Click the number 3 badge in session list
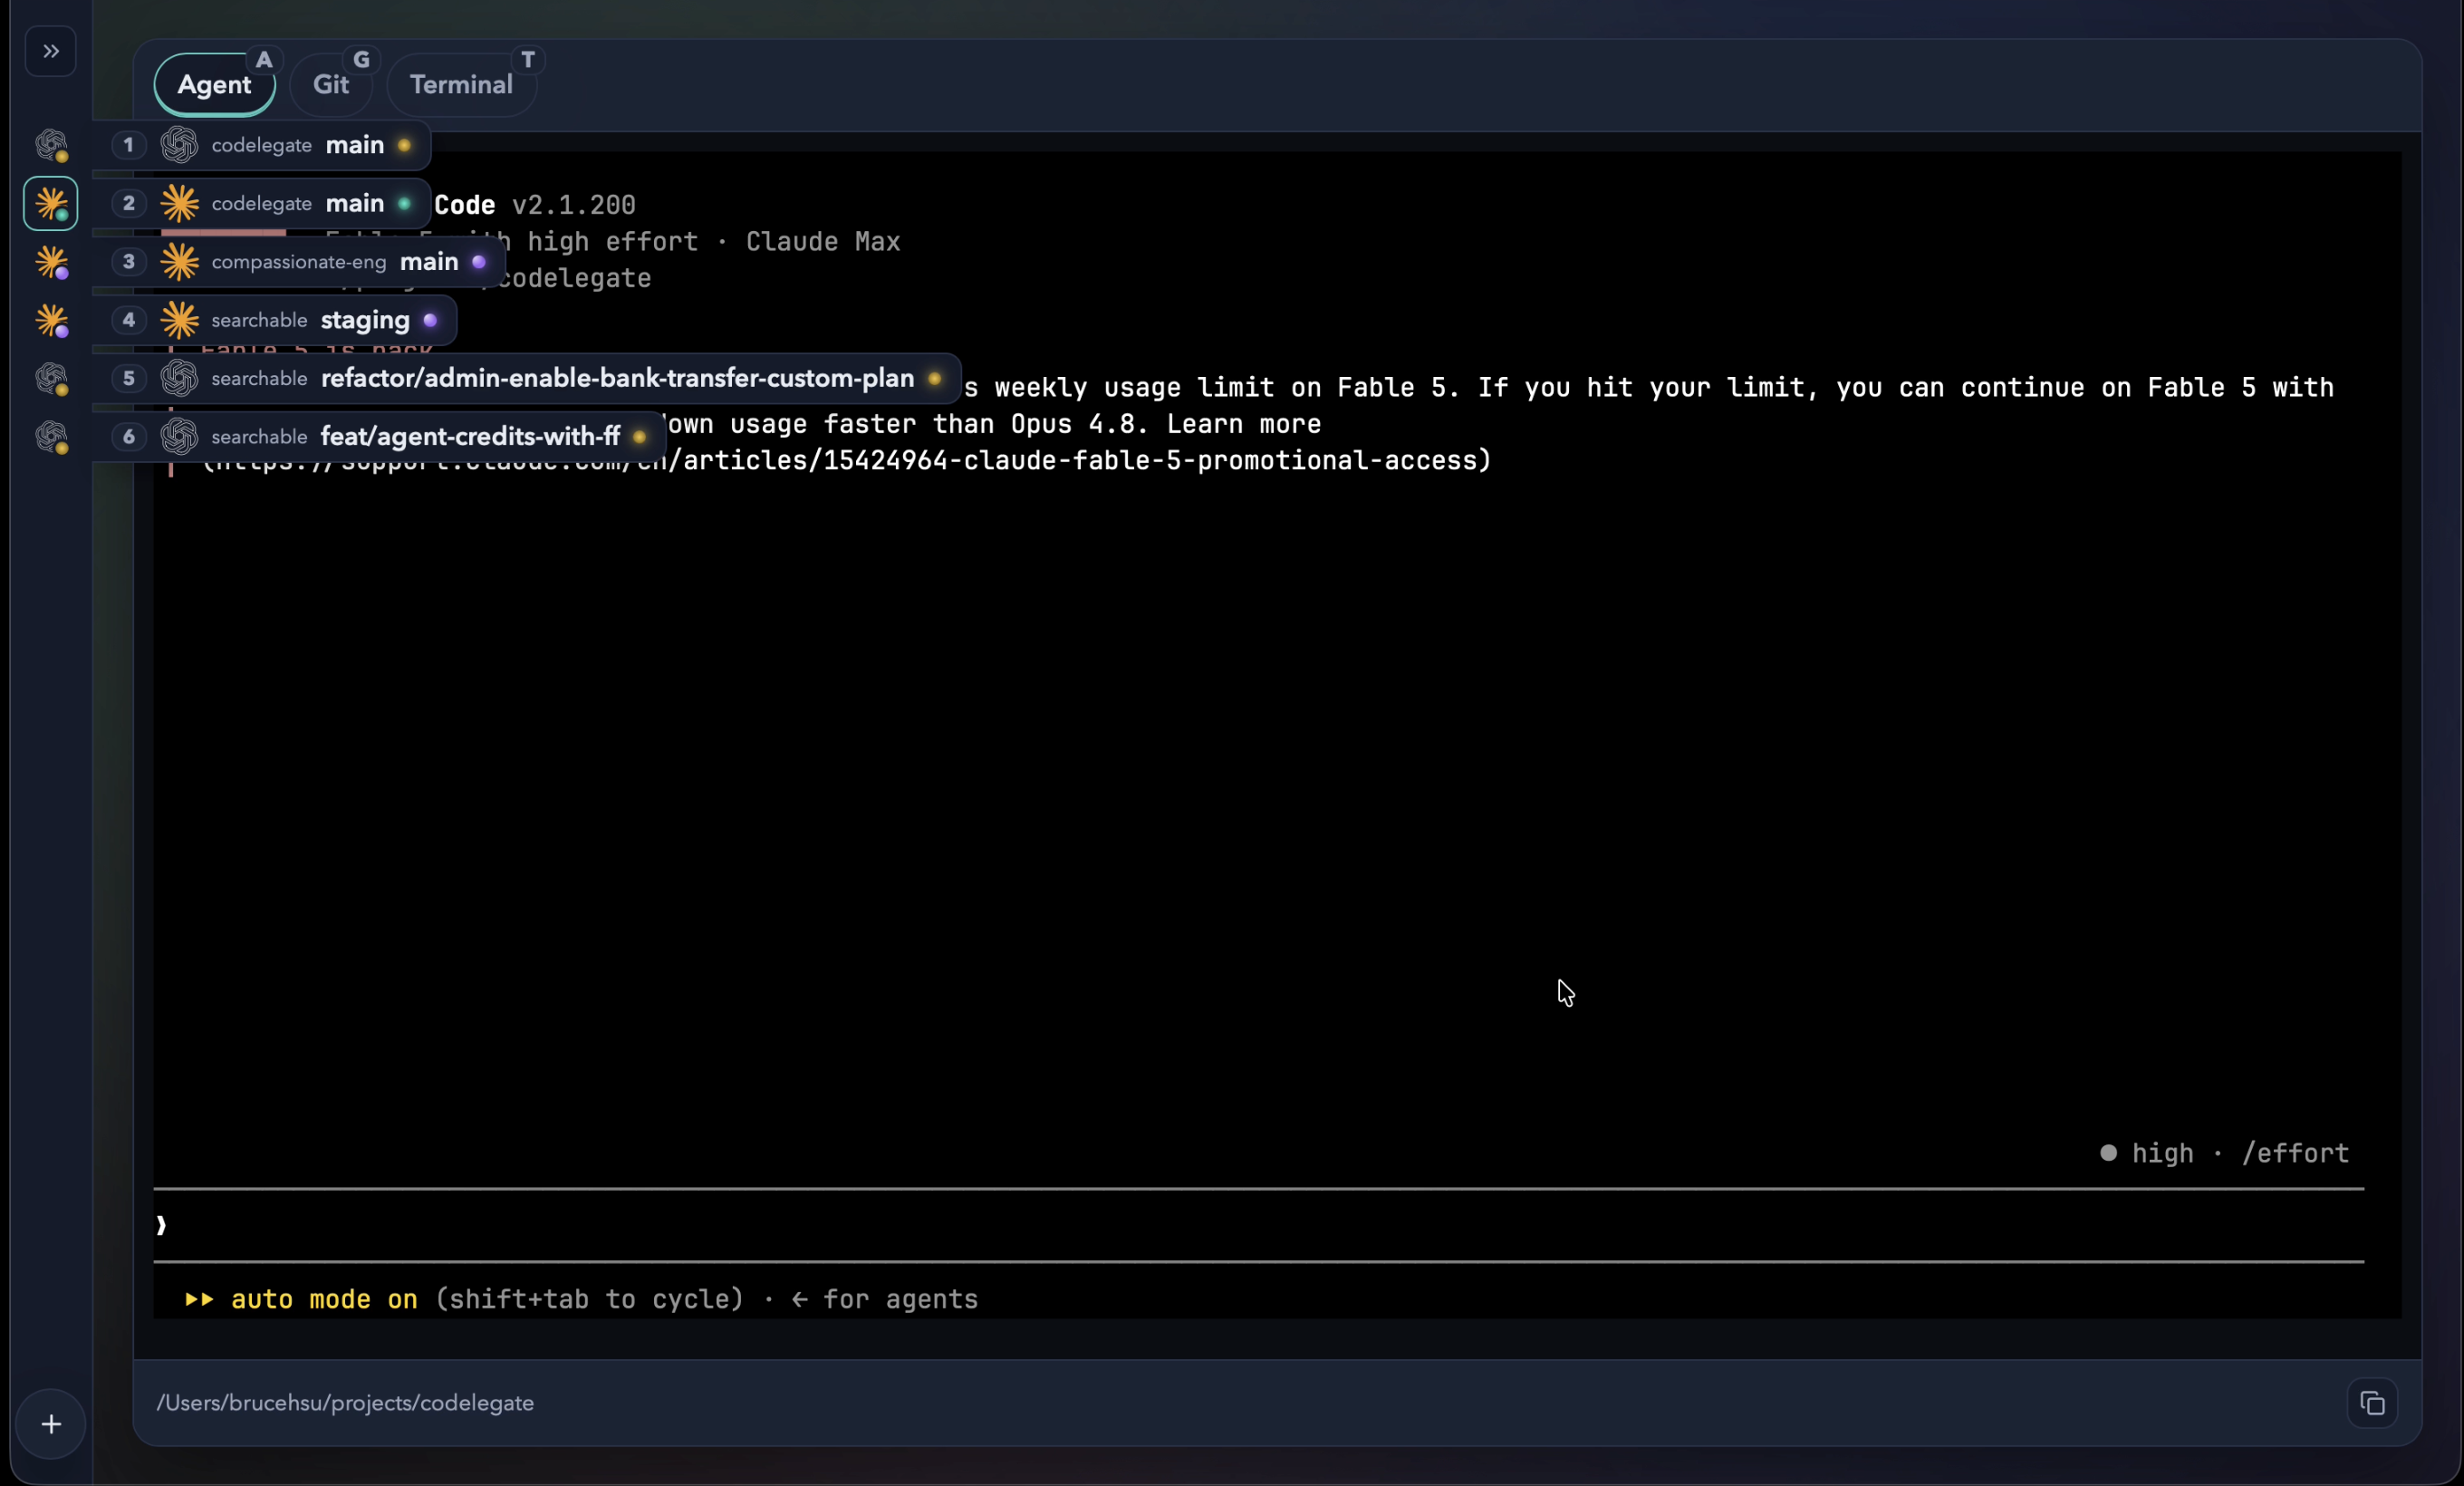The image size is (2464, 1486). tap(128, 262)
